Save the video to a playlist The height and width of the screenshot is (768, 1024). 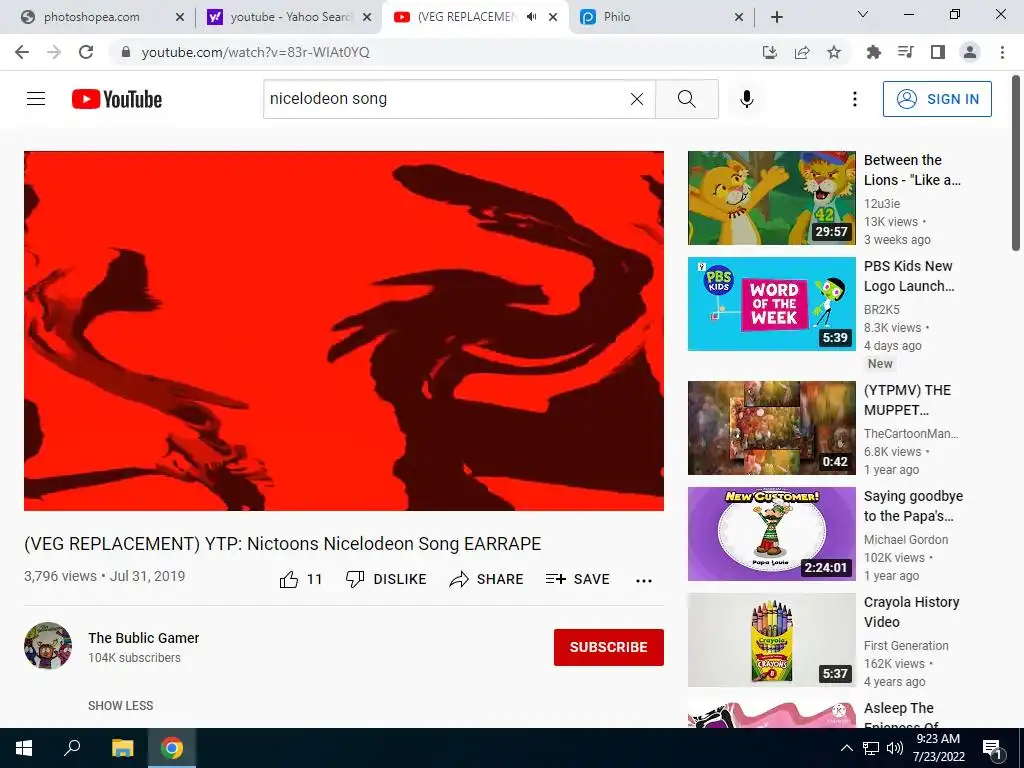pos(577,579)
